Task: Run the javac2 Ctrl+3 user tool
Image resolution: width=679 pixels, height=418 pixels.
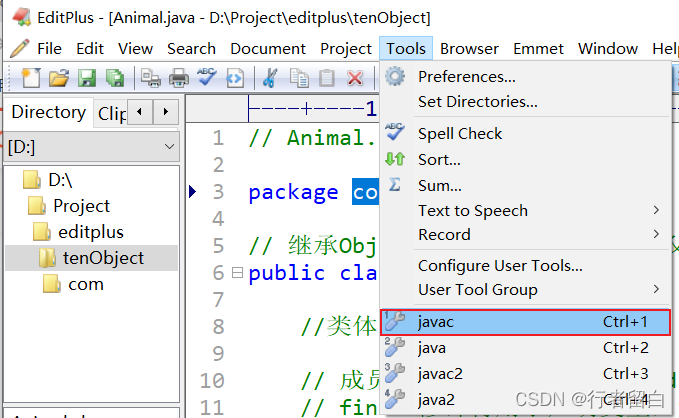Action: point(526,373)
